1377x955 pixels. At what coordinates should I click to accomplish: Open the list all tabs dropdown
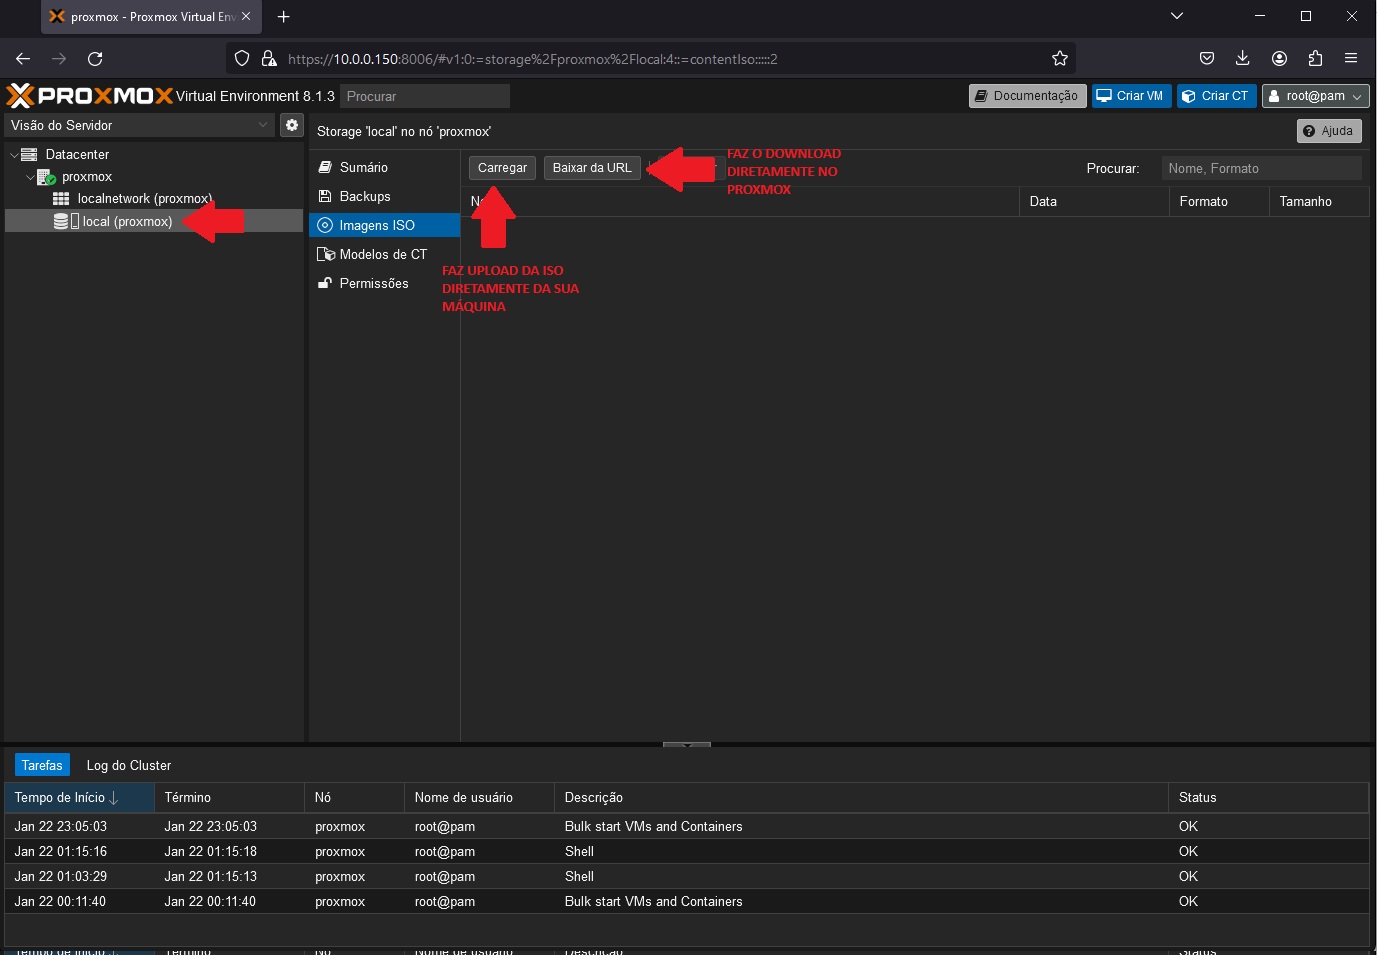1177,16
